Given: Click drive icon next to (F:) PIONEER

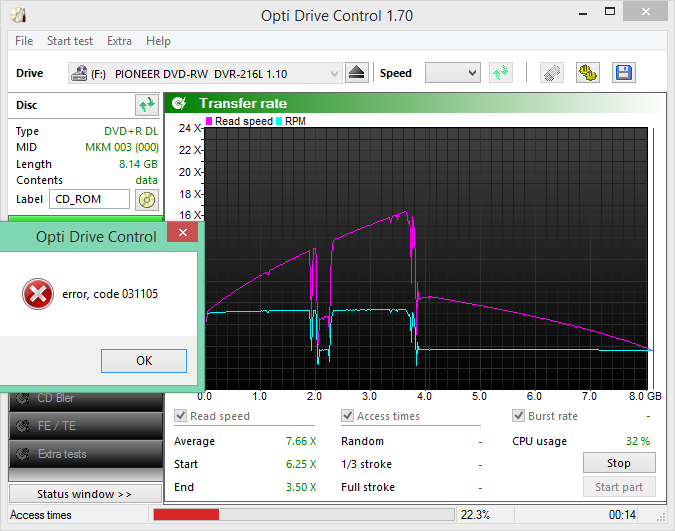Looking at the screenshot, I should [79, 73].
